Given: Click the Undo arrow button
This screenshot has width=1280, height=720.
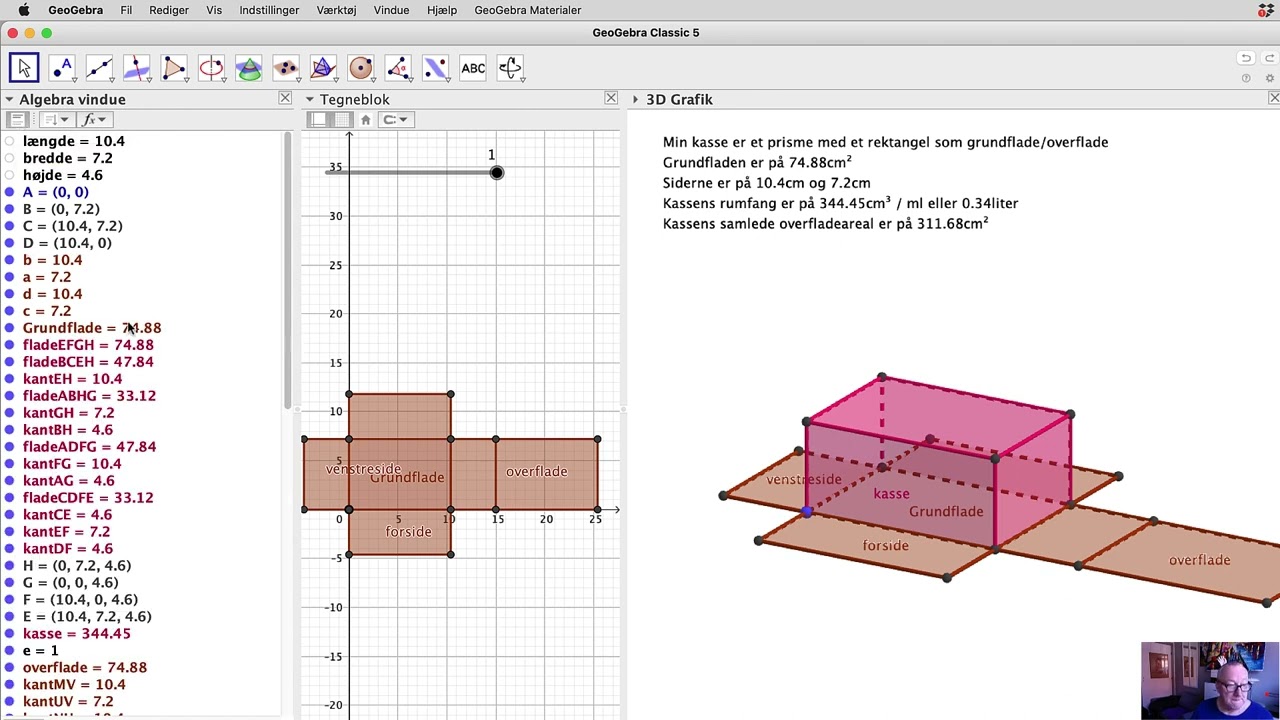Looking at the screenshot, I should pos(1245,58).
